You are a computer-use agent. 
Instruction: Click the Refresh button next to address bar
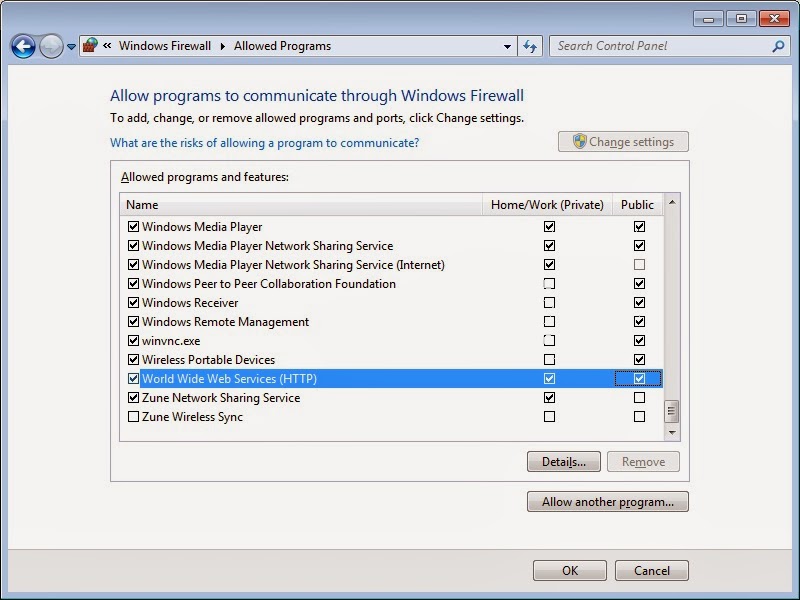(x=530, y=46)
